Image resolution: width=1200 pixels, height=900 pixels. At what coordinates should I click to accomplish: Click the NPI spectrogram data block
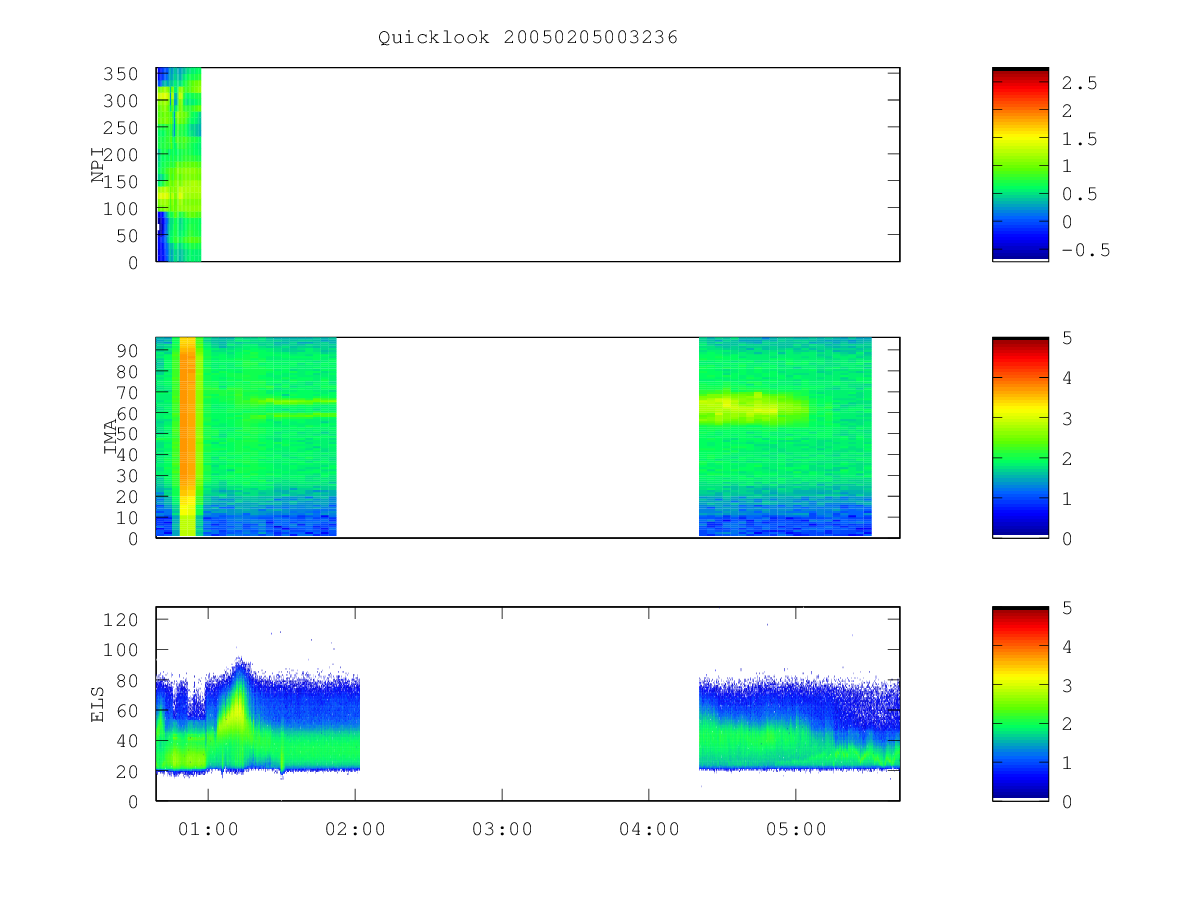[x=179, y=165]
